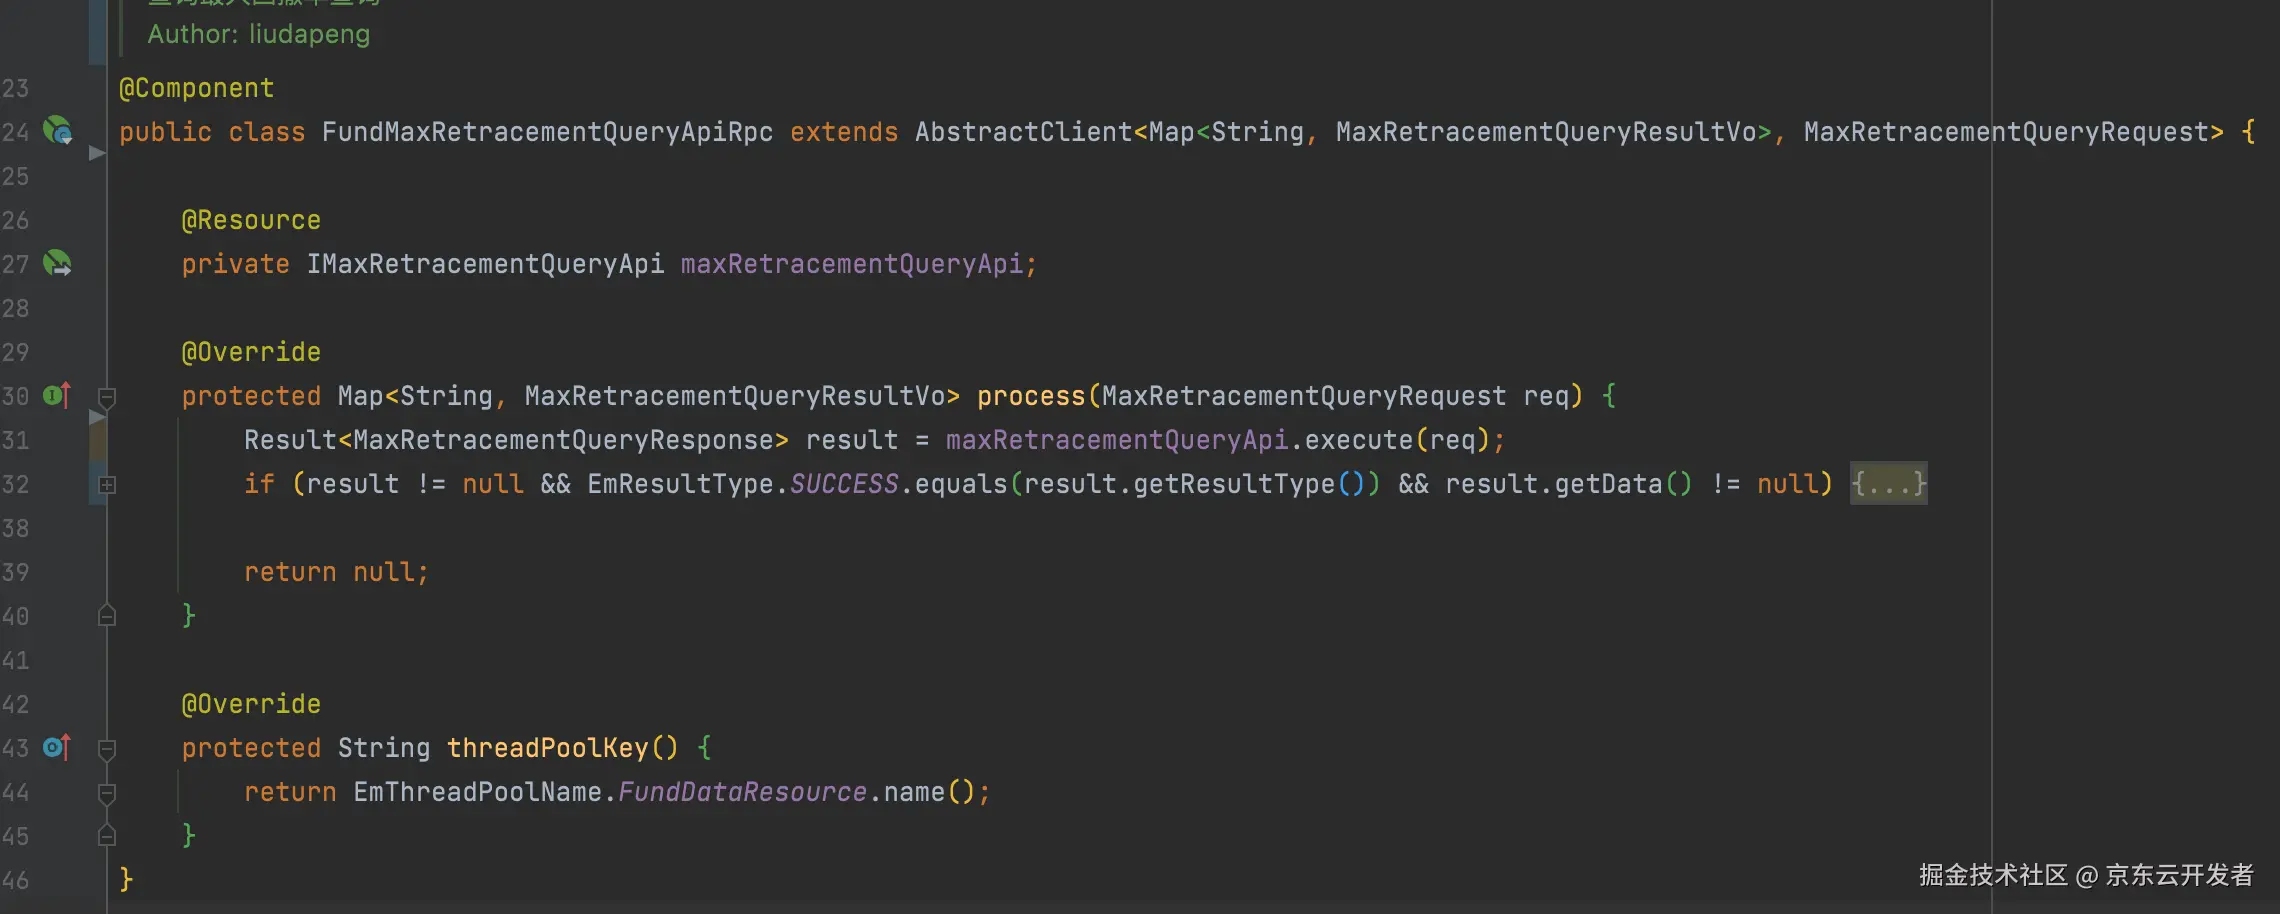Viewport: 2280px width, 914px height.
Task: Expand the folded if block marker on line 32
Action: 107,484
